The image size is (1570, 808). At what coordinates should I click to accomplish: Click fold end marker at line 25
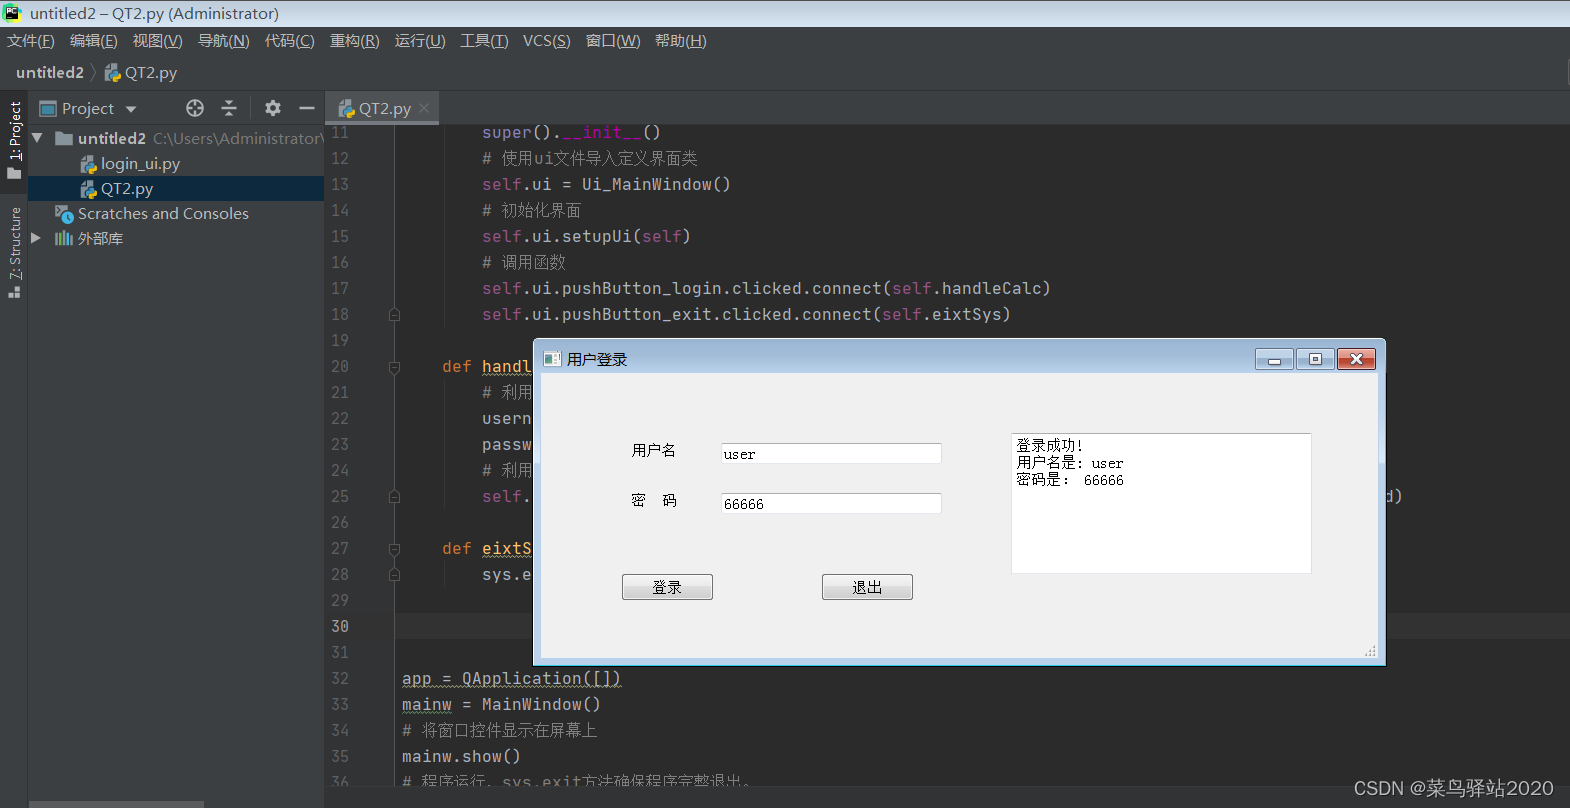click(x=394, y=497)
